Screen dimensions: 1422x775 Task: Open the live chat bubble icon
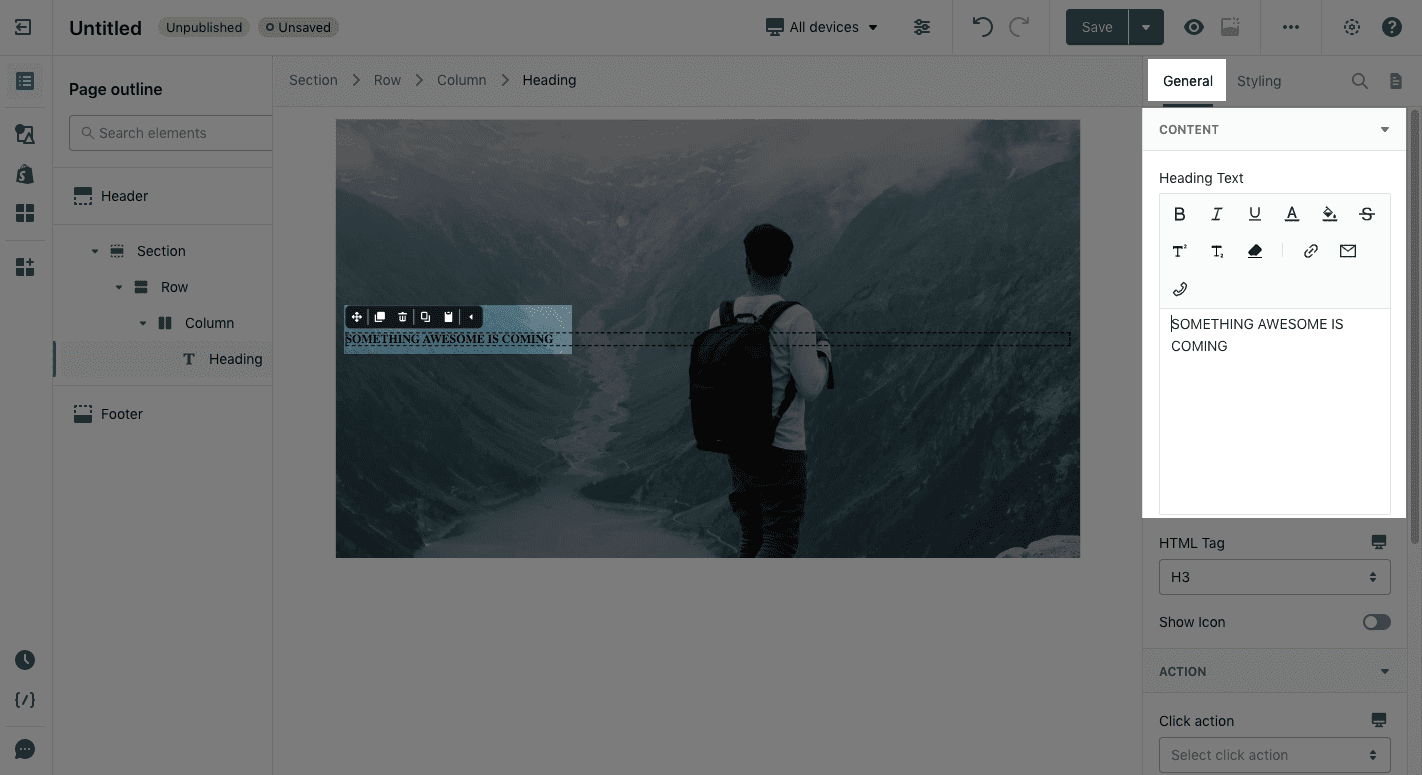click(x=25, y=750)
